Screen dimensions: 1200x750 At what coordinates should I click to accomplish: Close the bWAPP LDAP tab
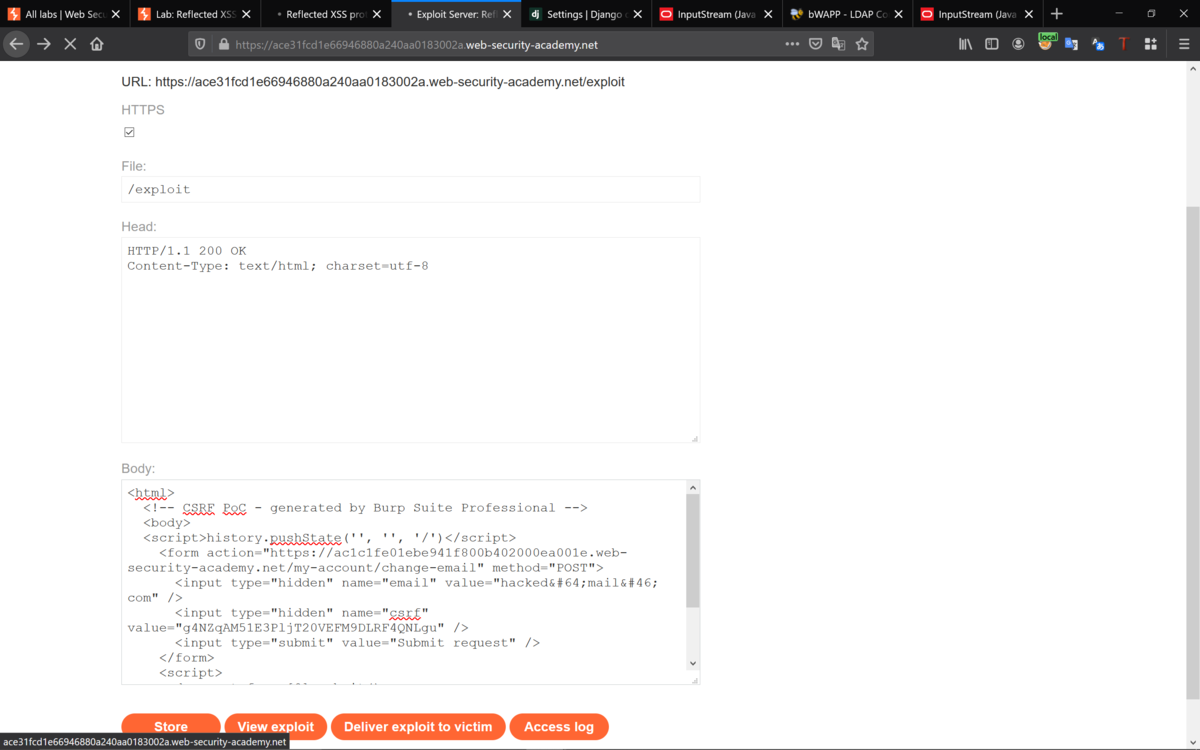tap(898, 14)
